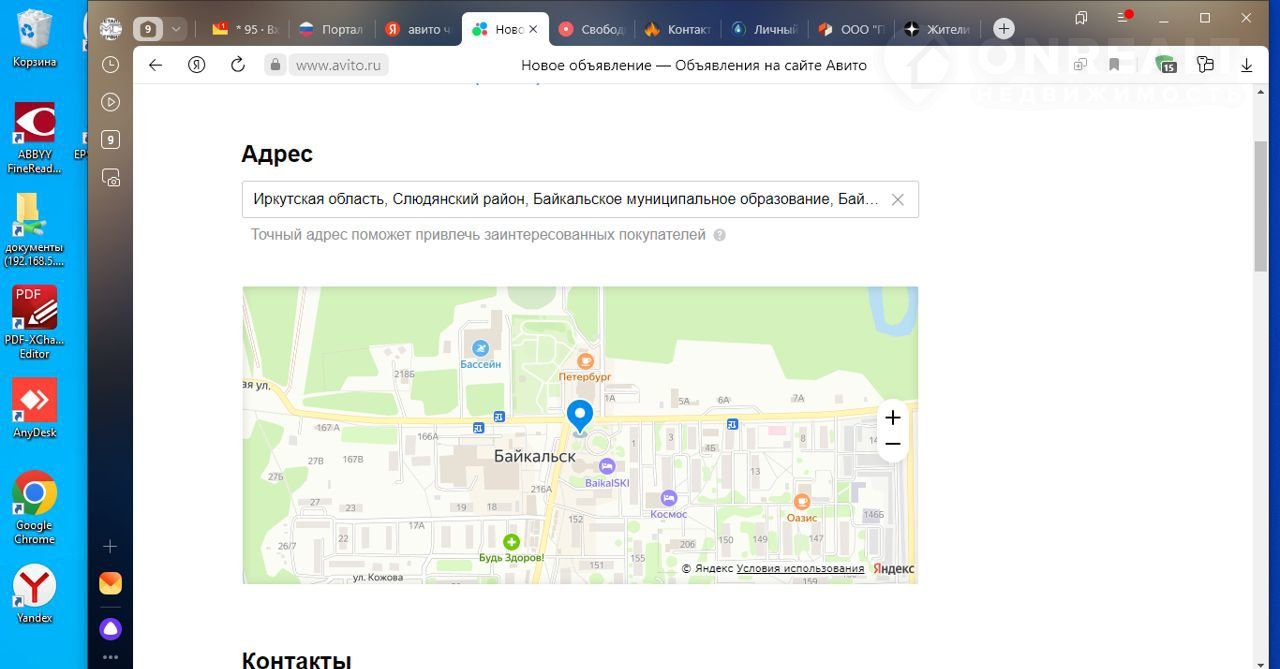Open the help tooltip beside the address hint

tap(719, 236)
